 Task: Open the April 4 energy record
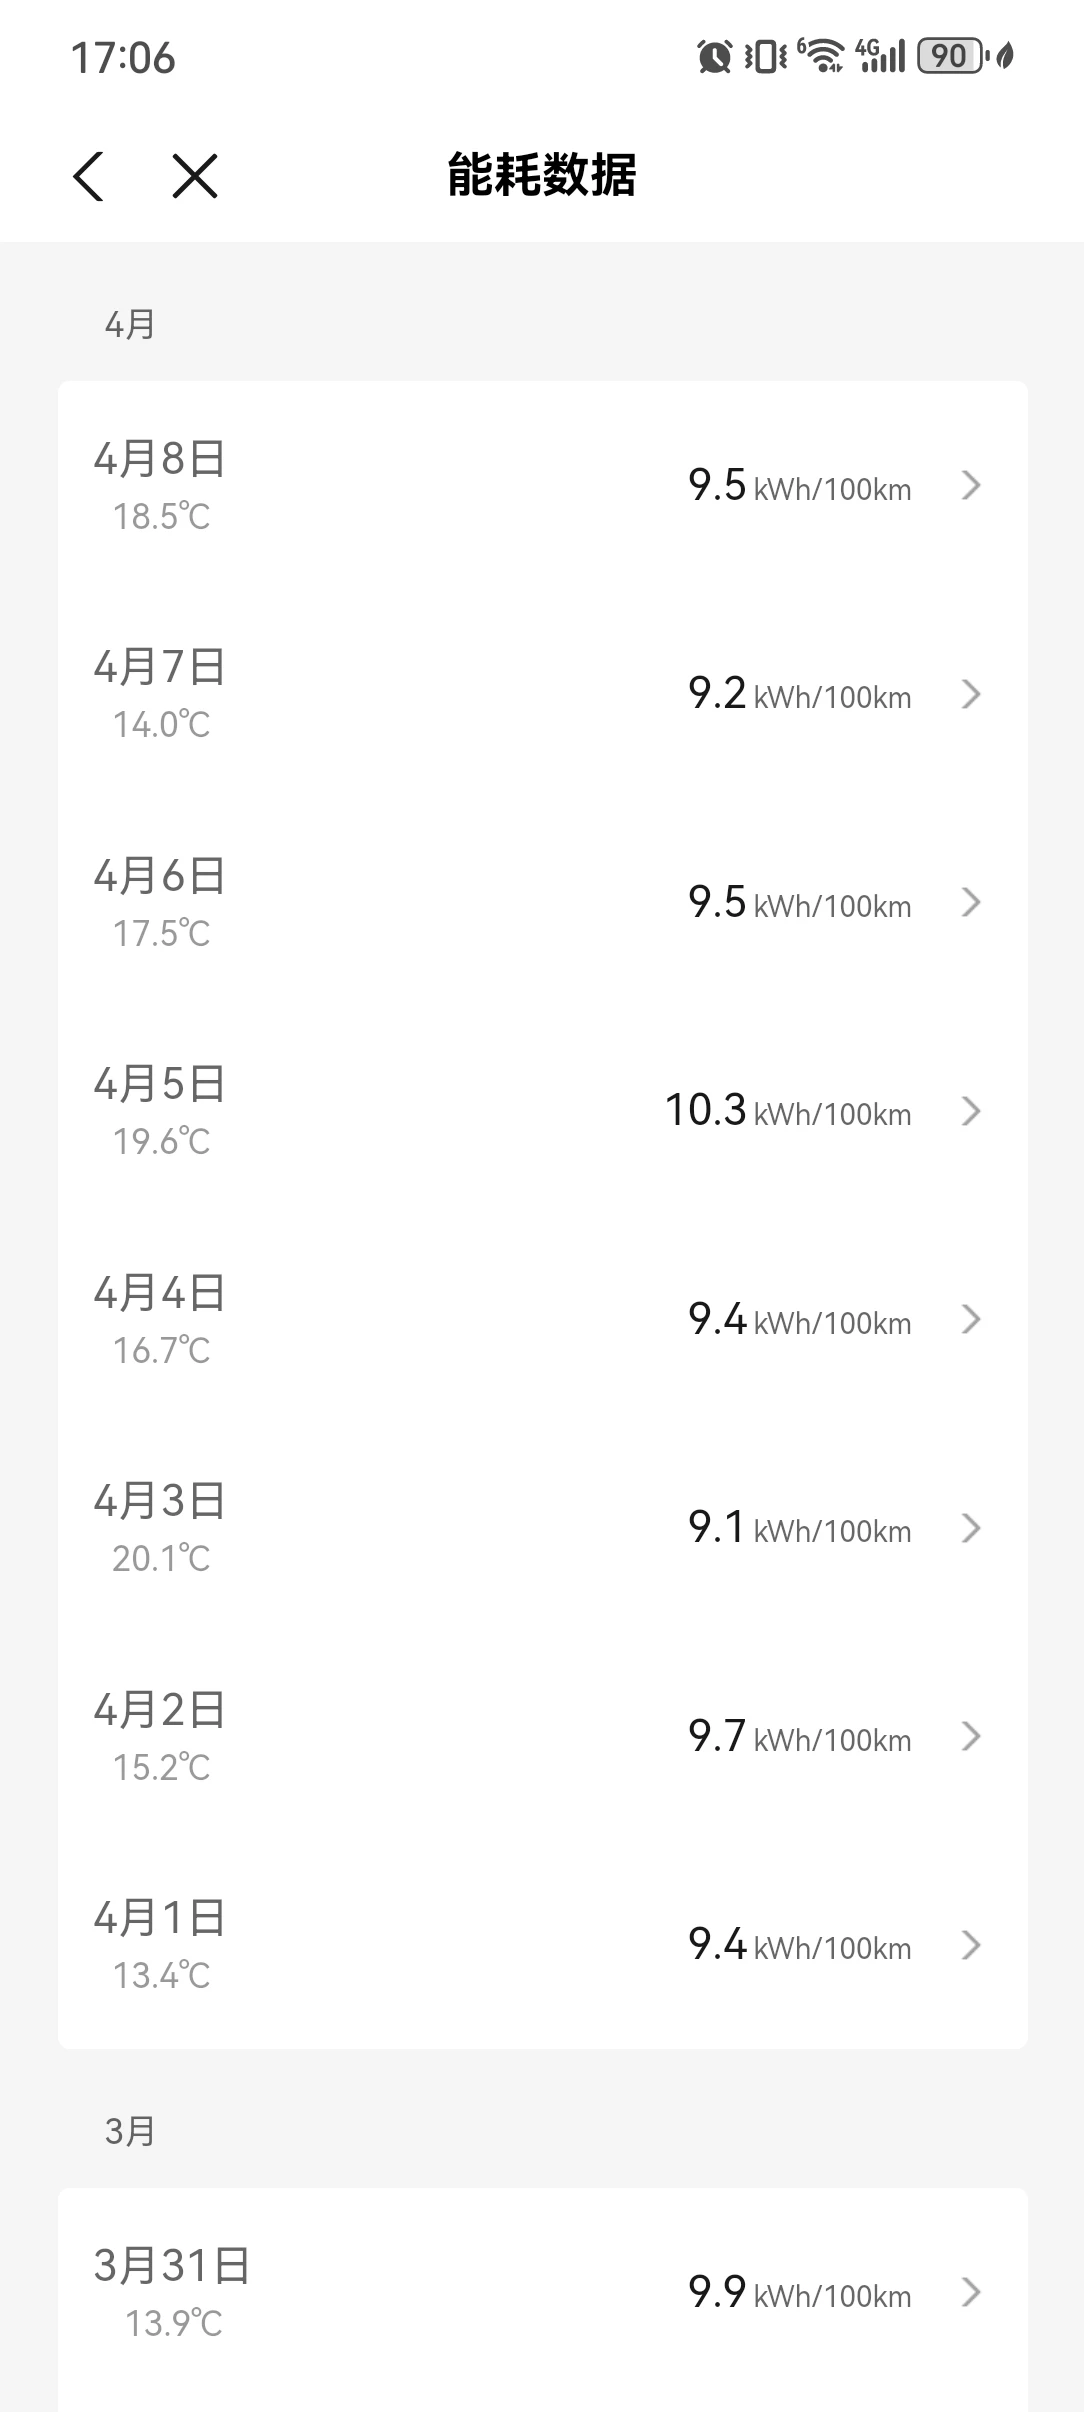[x=542, y=1320]
